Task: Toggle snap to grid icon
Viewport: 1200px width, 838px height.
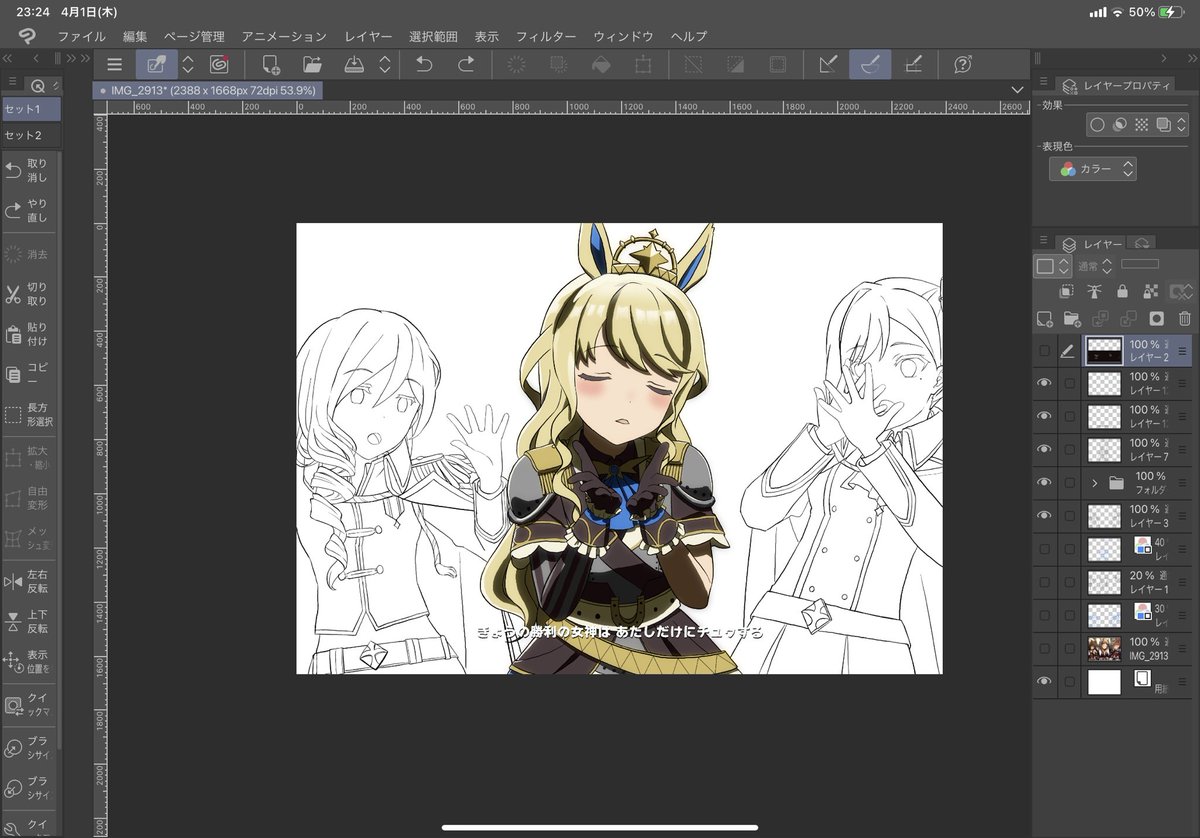Action: pos(912,65)
